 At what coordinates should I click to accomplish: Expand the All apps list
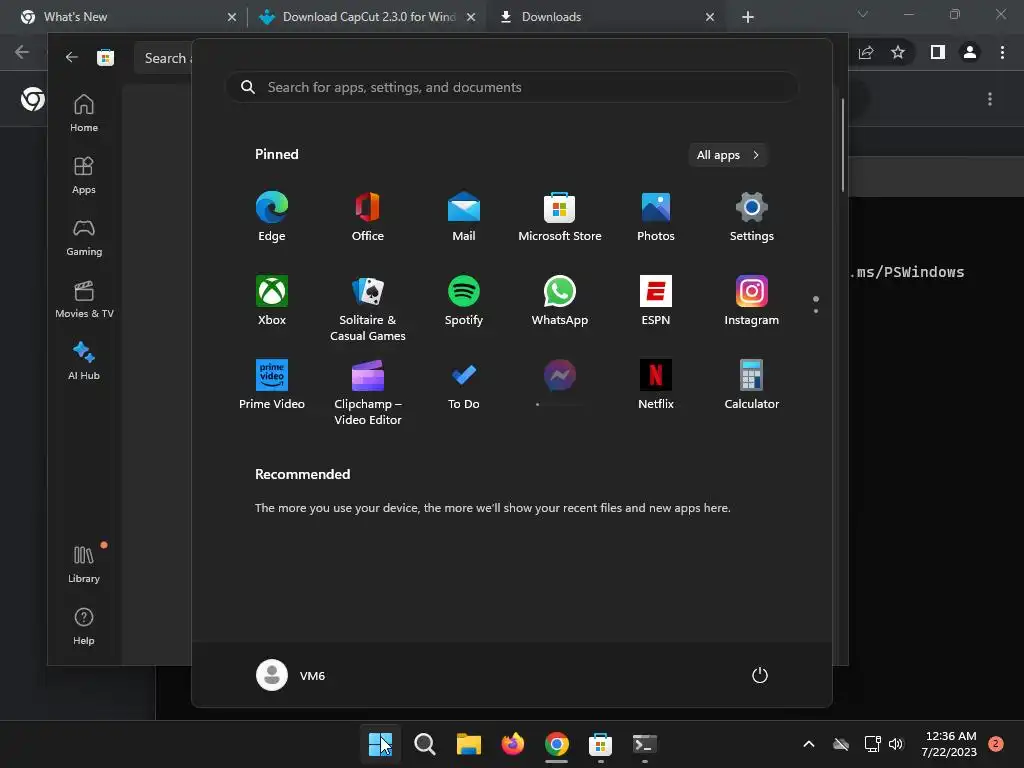pos(728,155)
